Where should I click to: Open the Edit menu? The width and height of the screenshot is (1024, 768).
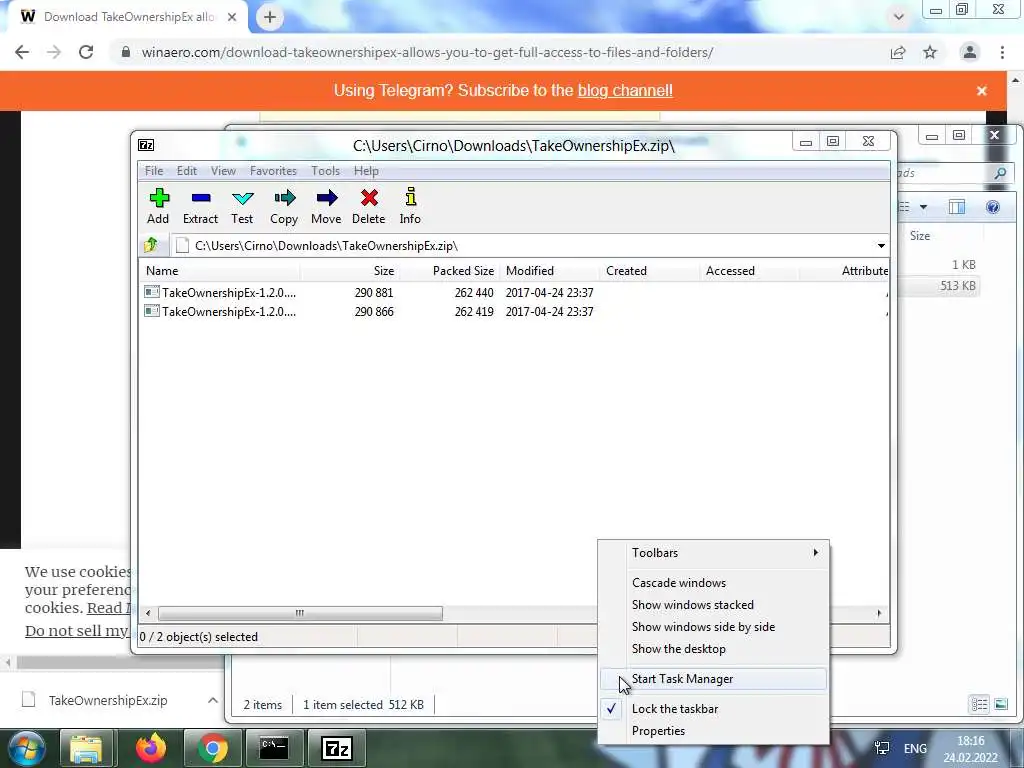(187, 170)
